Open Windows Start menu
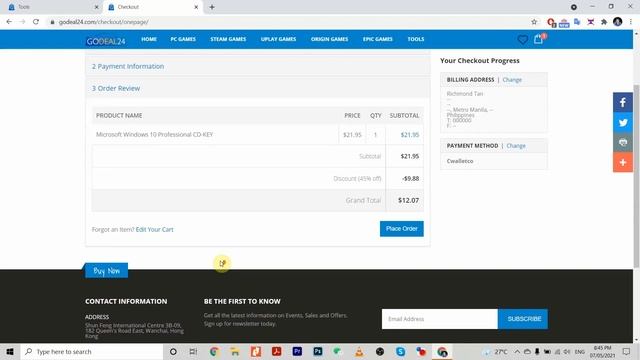This screenshot has height=360, width=640. (x=10, y=351)
